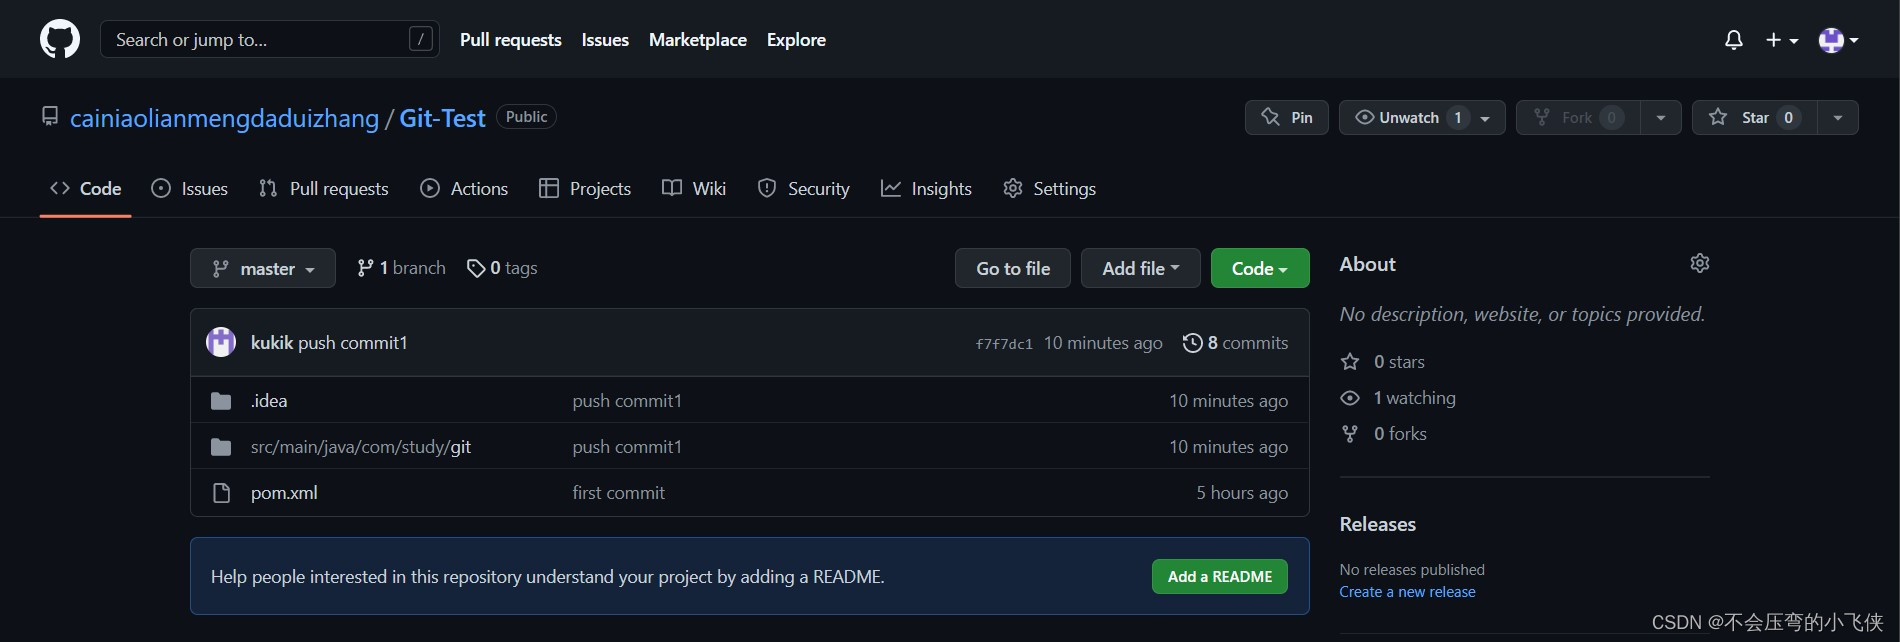Viewport: 1900px width, 642px height.
Task: Open the Git-Test repository link
Action: tap(442, 118)
